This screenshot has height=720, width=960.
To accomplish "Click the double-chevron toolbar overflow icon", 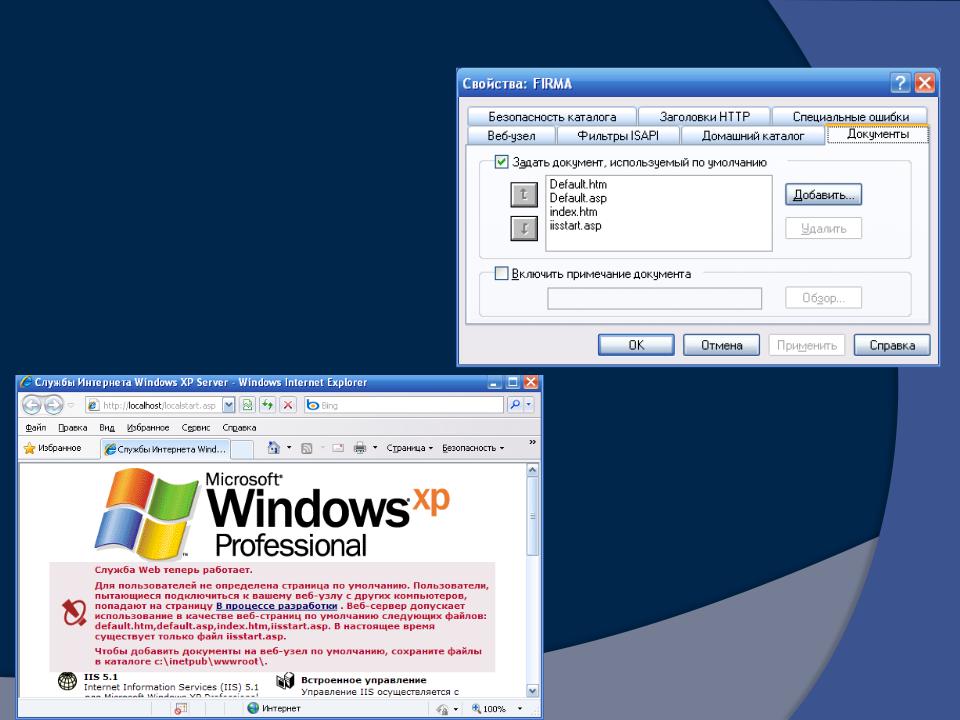I will 532,442.
